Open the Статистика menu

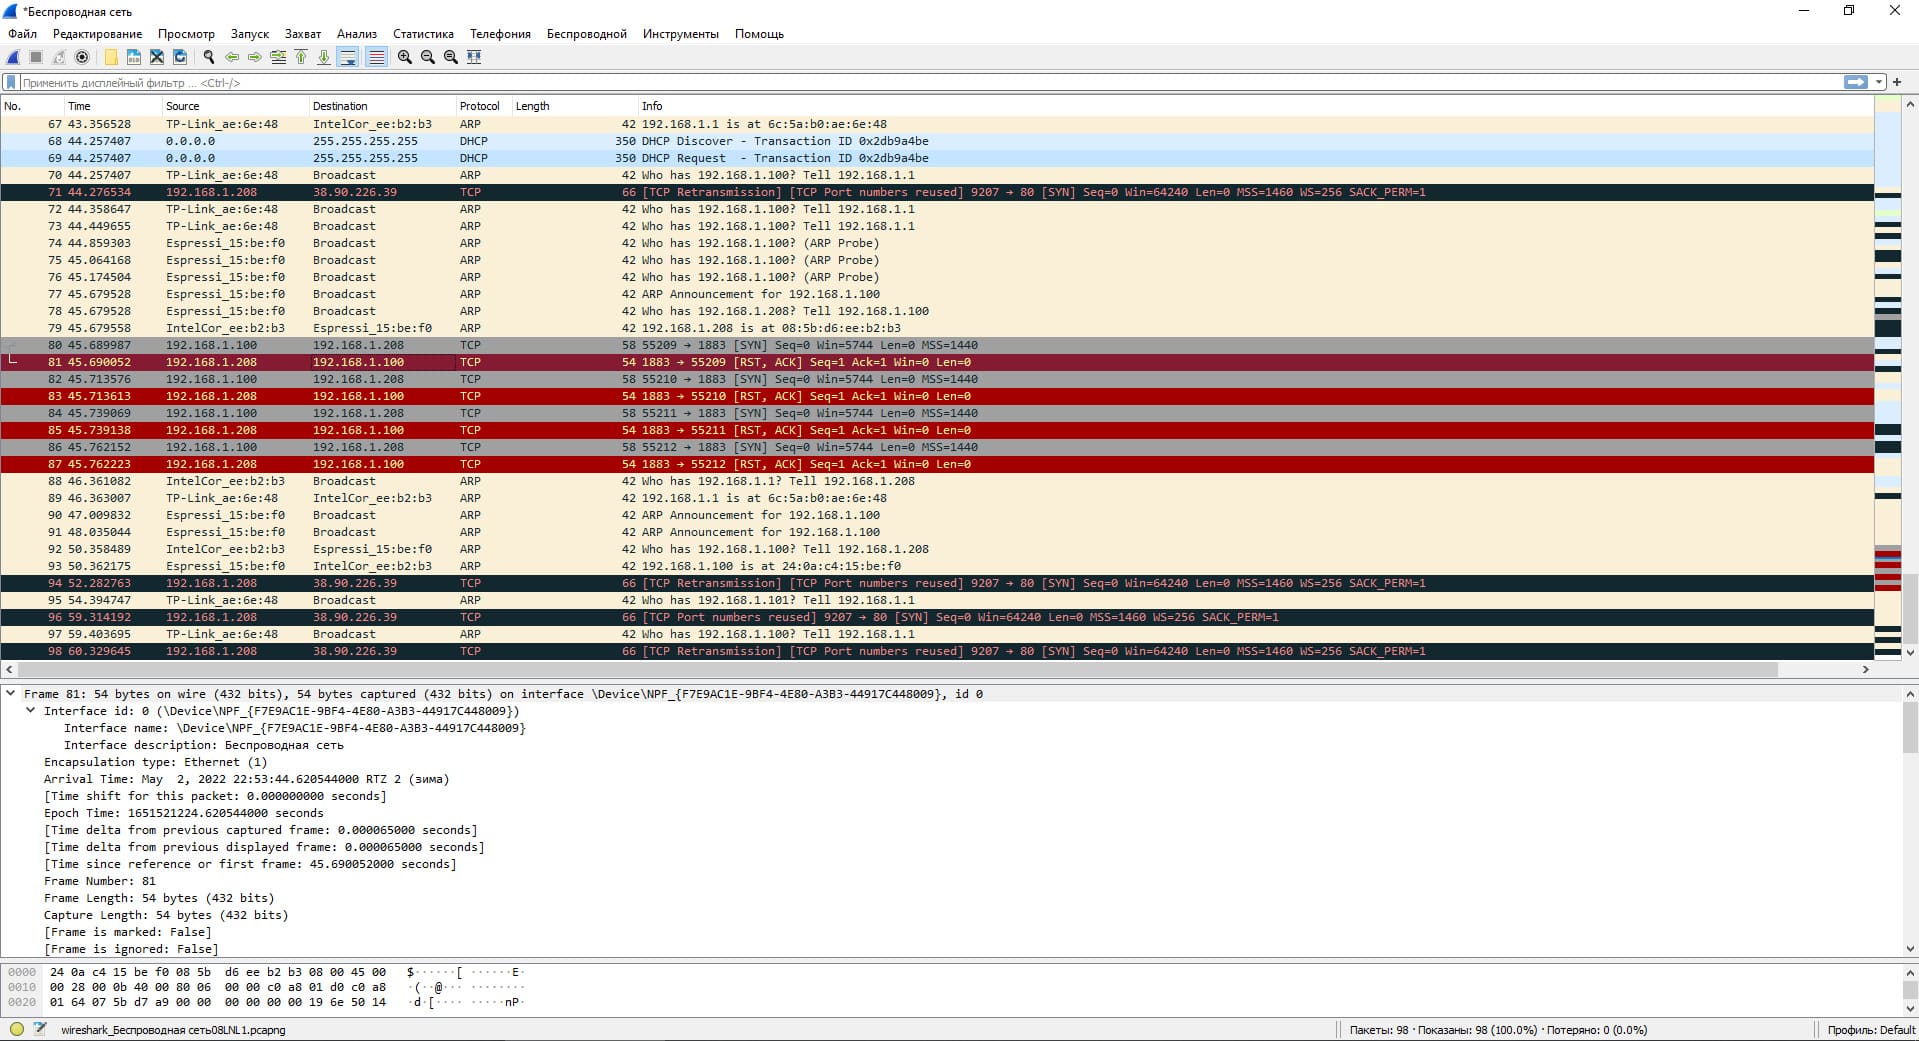423,34
